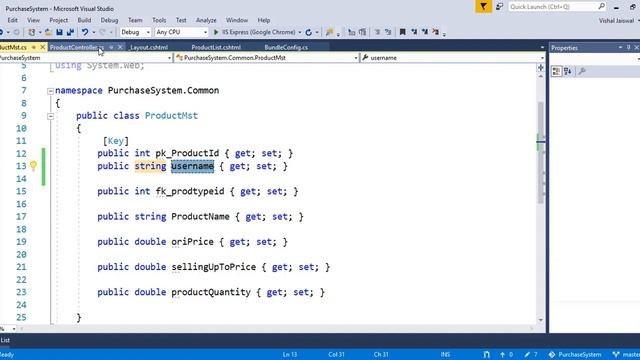
Task: Click the master branch in status bar
Action: [x=627, y=355]
